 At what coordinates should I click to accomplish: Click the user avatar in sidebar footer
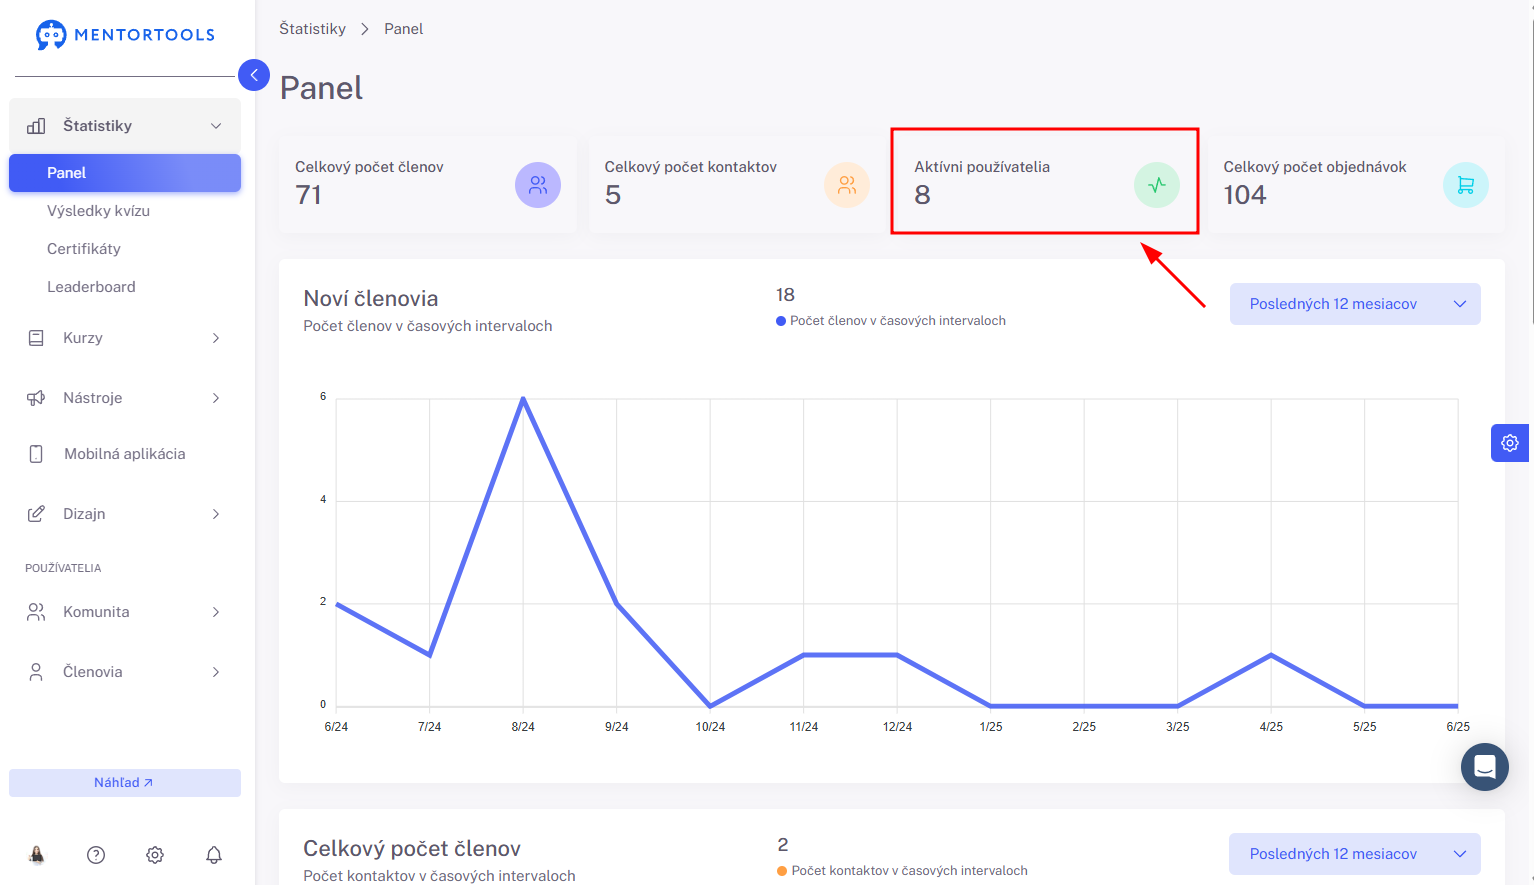pos(37,855)
